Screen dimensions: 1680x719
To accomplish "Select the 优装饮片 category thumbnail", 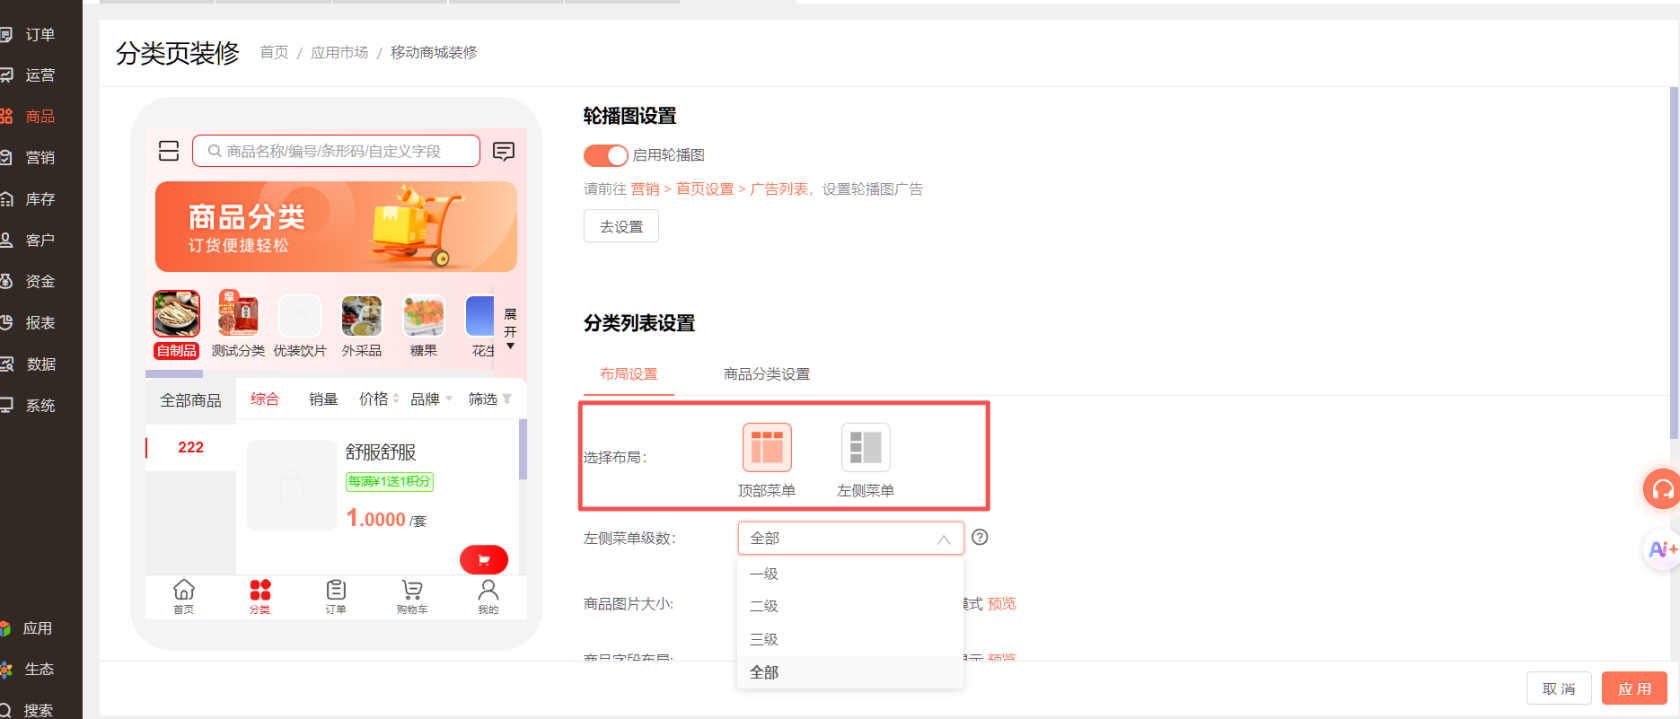I will [300, 324].
